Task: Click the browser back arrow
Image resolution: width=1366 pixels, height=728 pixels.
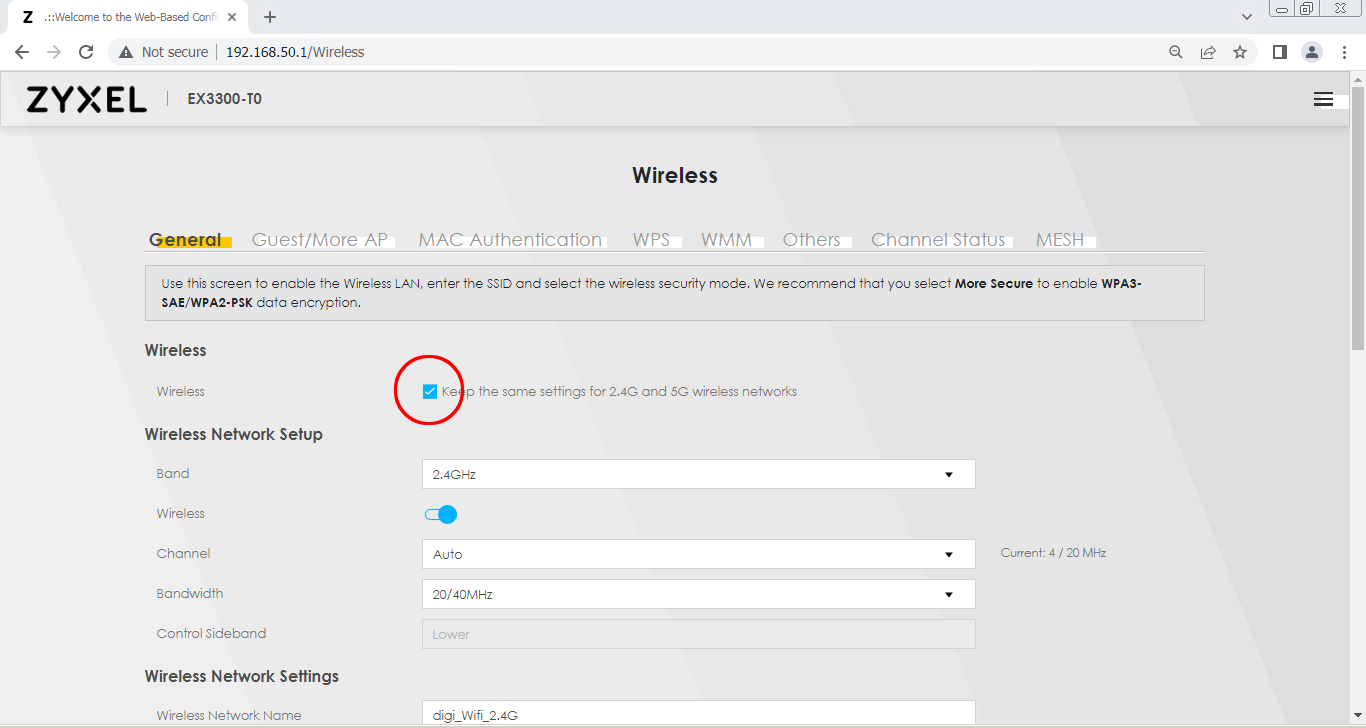Action: tap(22, 52)
